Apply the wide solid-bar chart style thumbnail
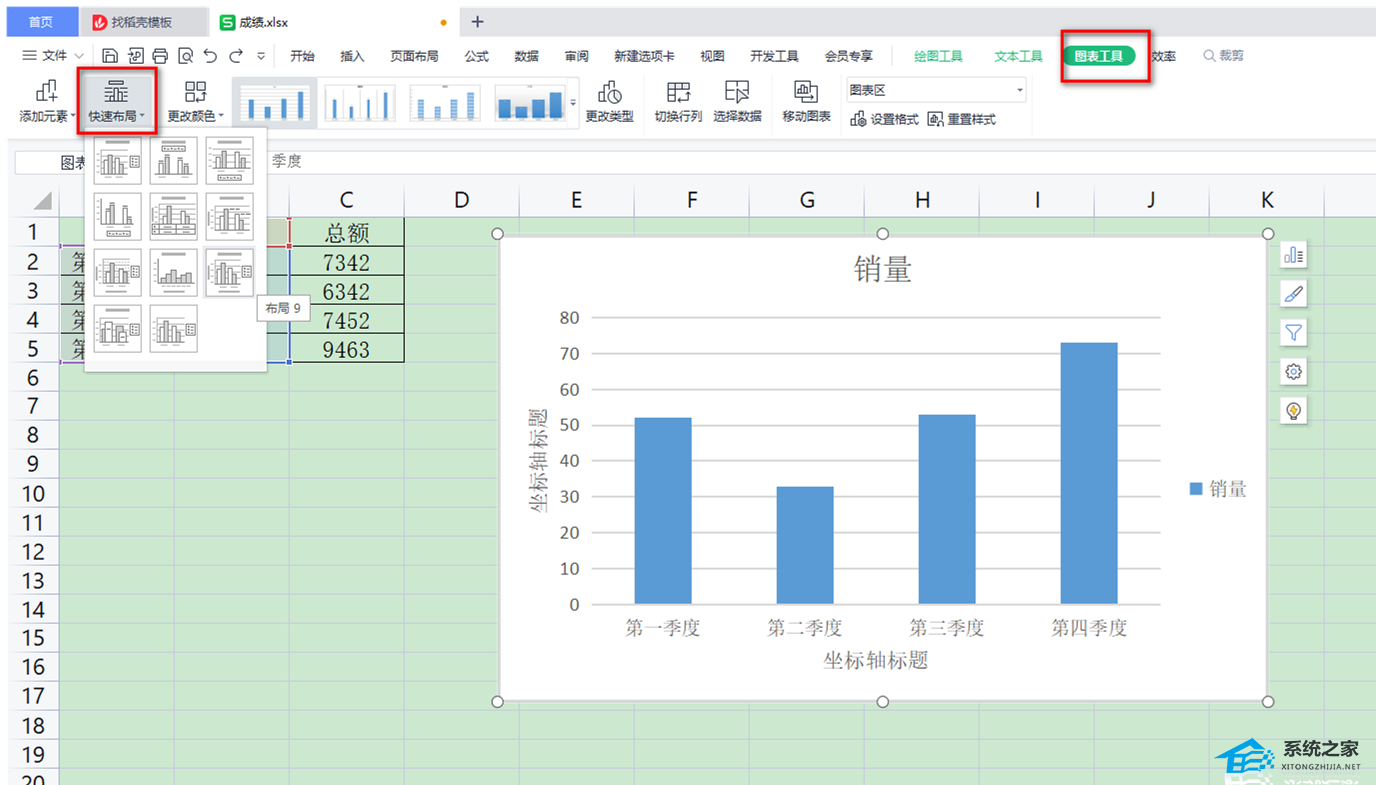This screenshot has width=1376, height=785. [x=529, y=103]
